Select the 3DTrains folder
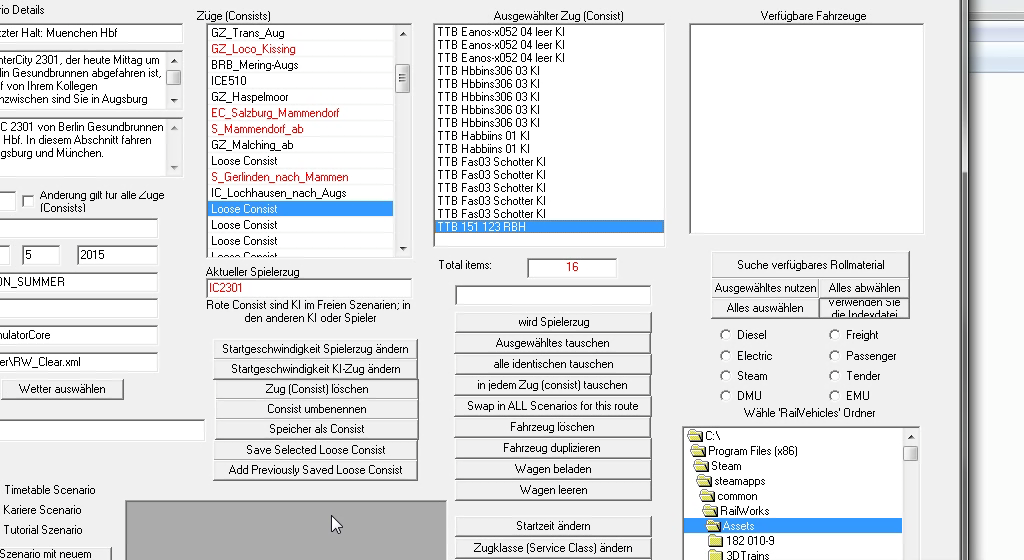Viewport: 1024px width, 560px height. (x=739, y=555)
